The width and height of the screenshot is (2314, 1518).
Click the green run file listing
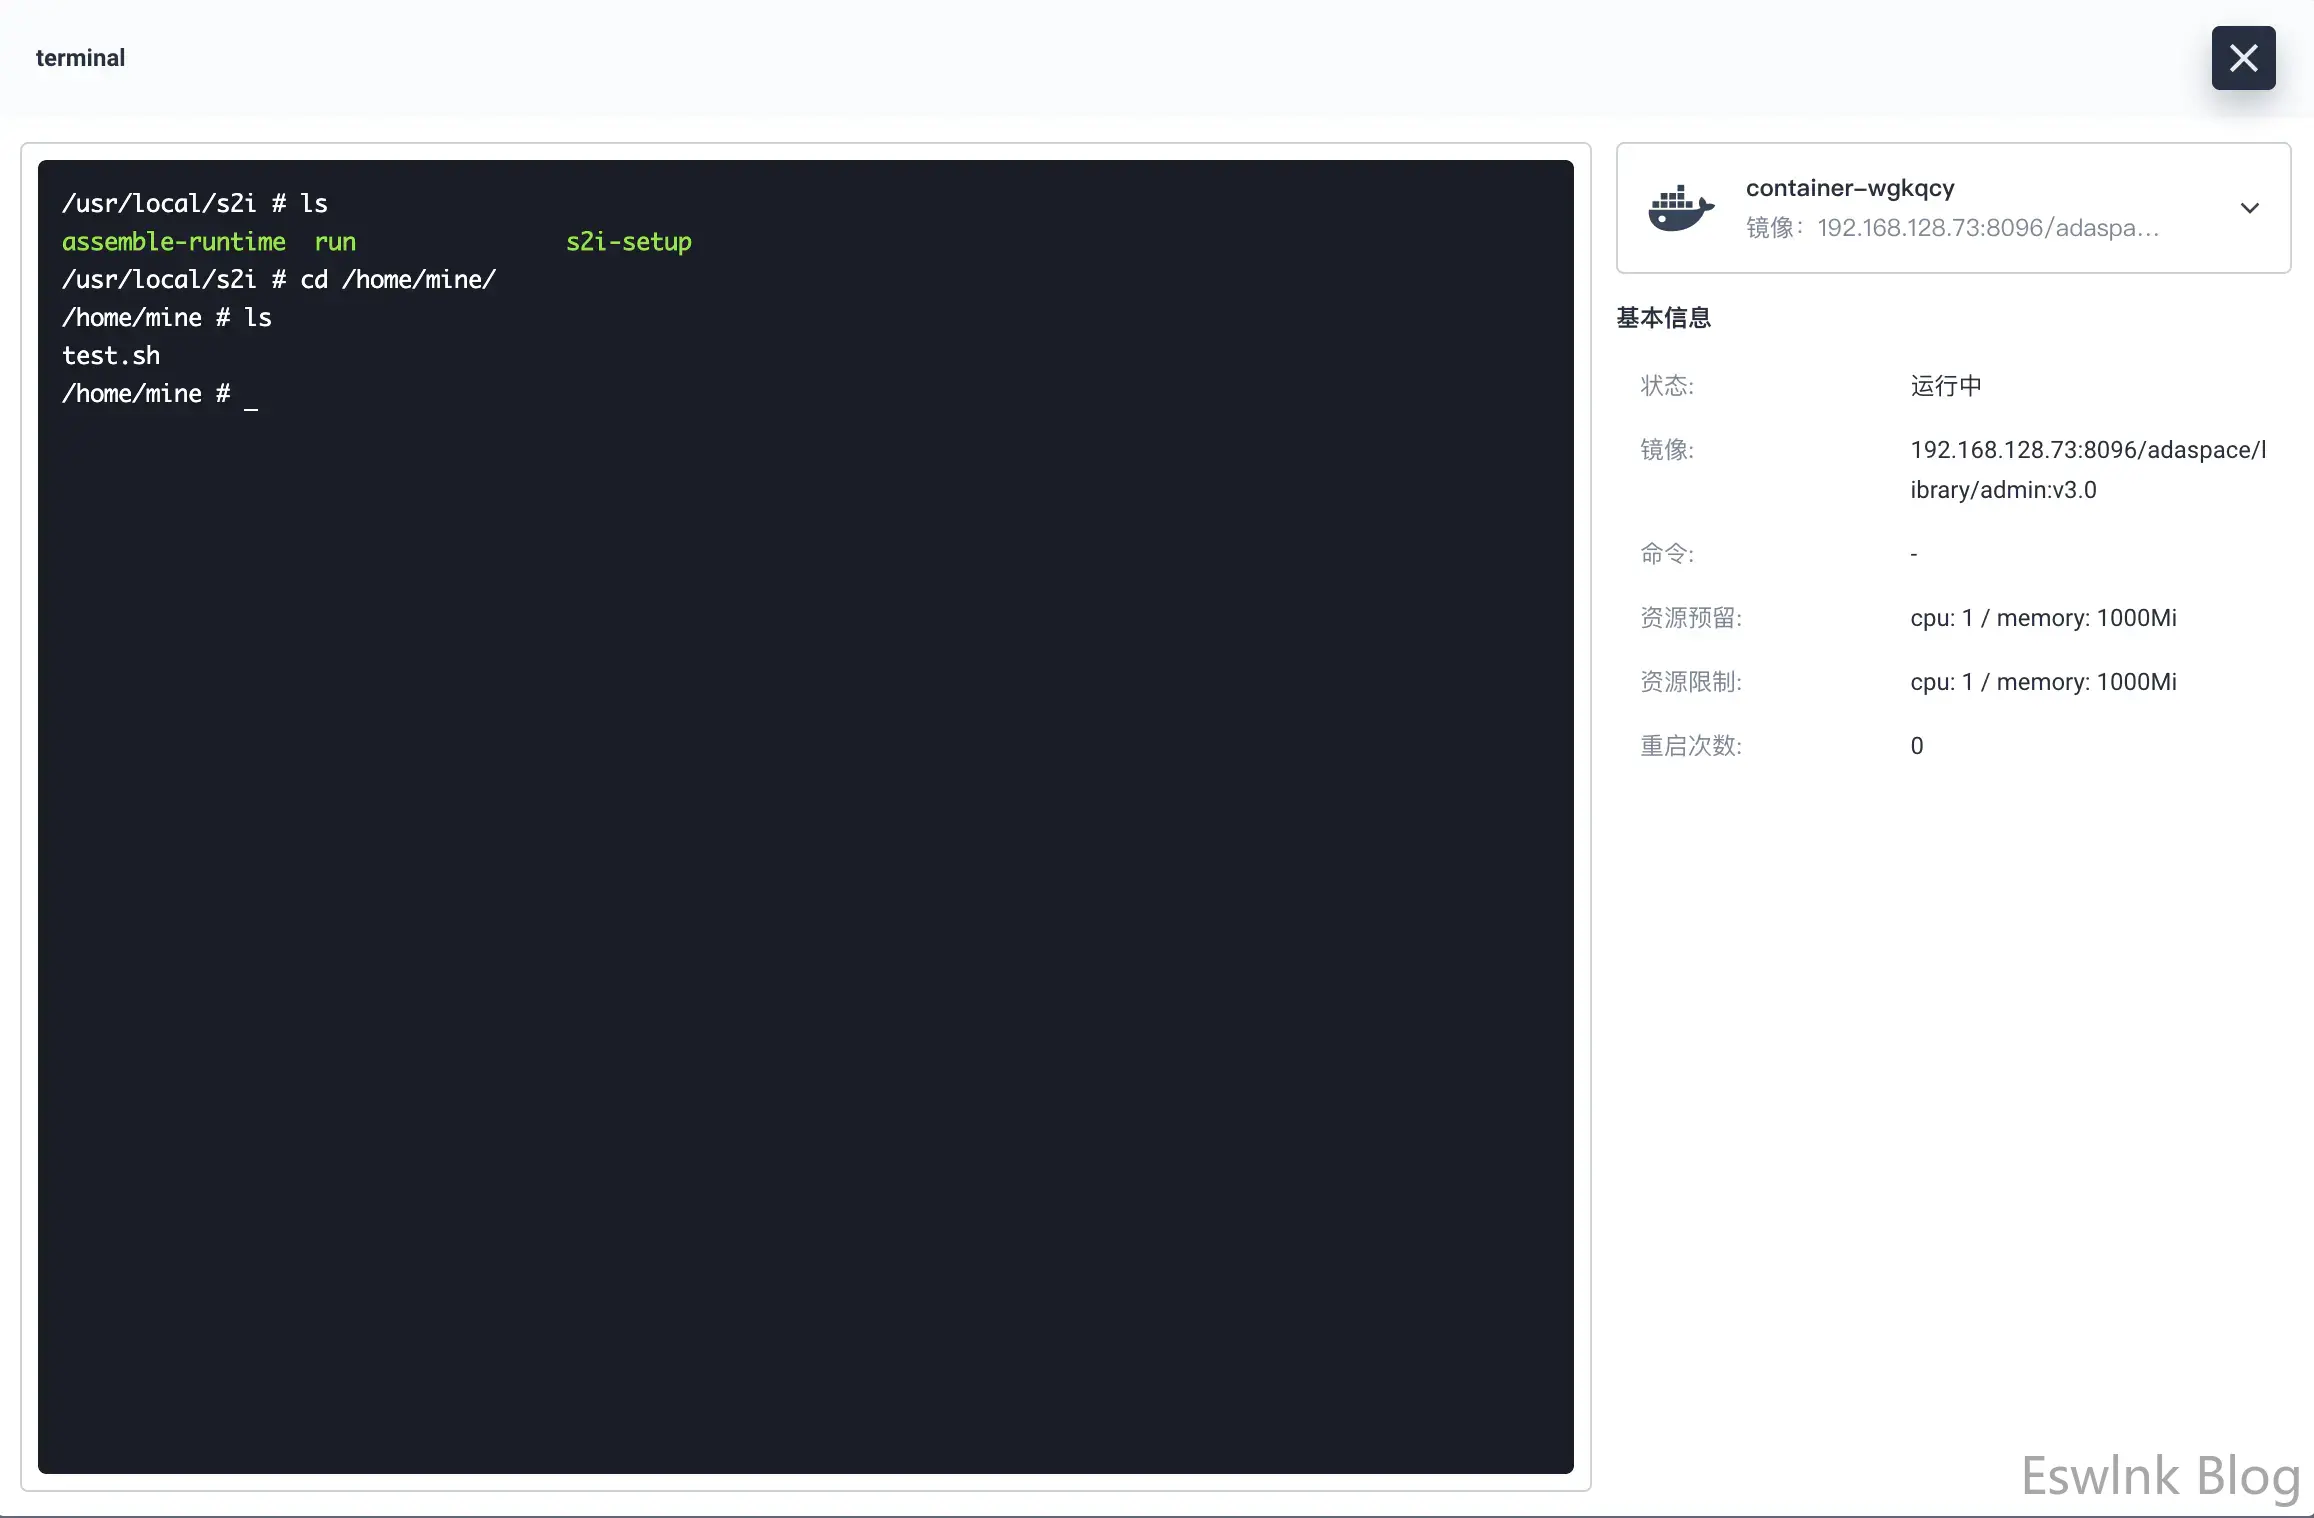click(335, 242)
